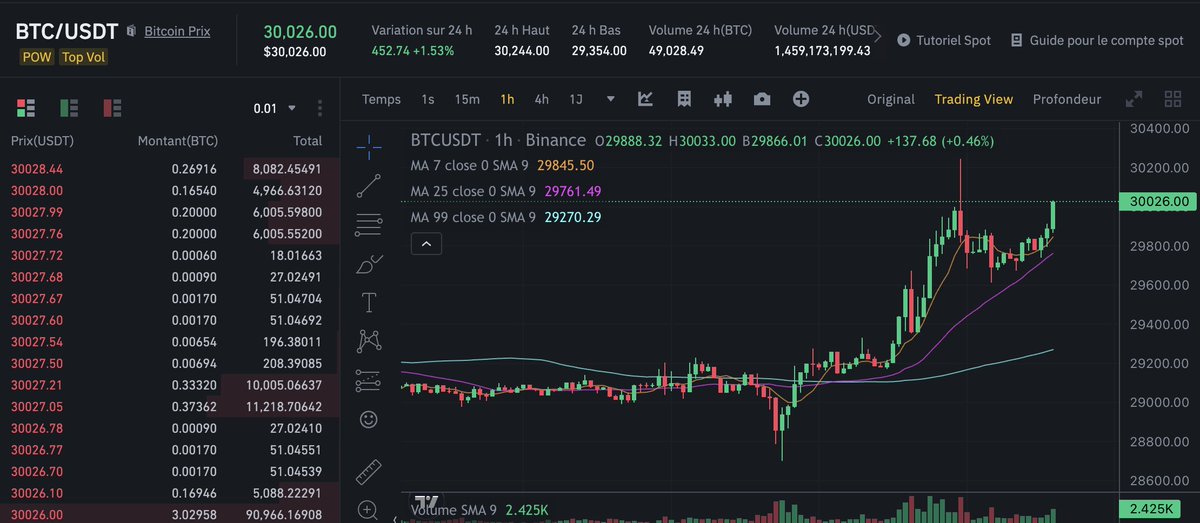Select the 1s time interval

(428, 99)
